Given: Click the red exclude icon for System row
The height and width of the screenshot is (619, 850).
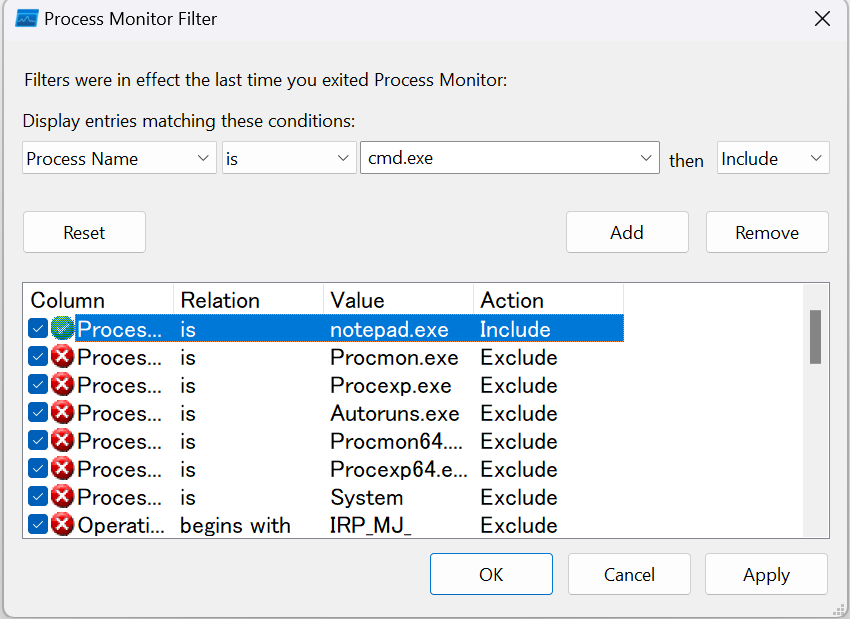Looking at the screenshot, I should pos(62,497).
